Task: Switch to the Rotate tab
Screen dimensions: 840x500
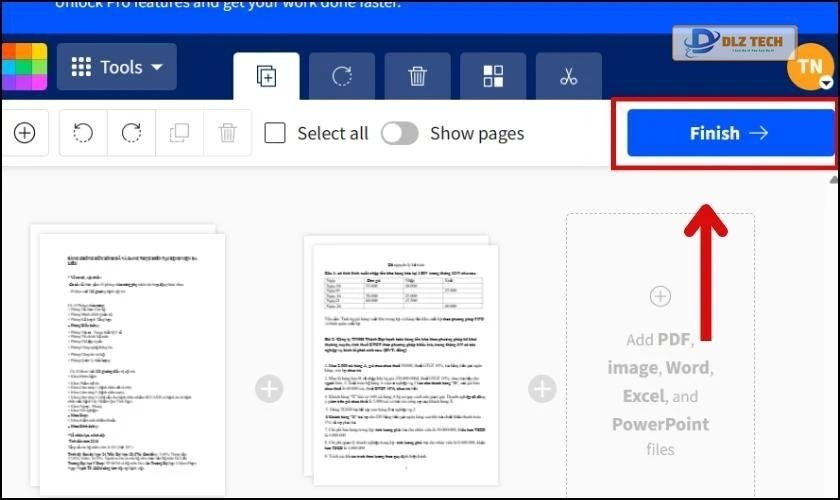Action: coord(342,76)
